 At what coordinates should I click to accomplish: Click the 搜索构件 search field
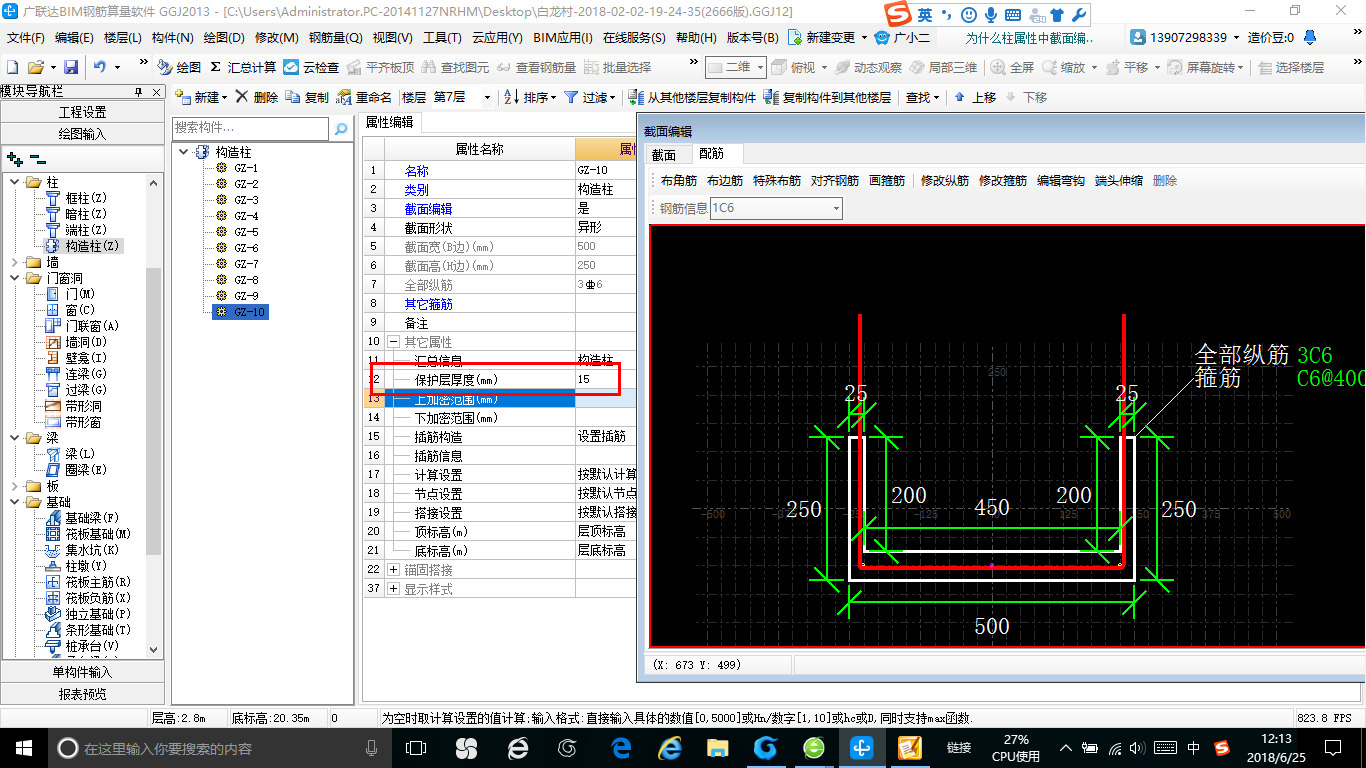click(x=251, y=128)
